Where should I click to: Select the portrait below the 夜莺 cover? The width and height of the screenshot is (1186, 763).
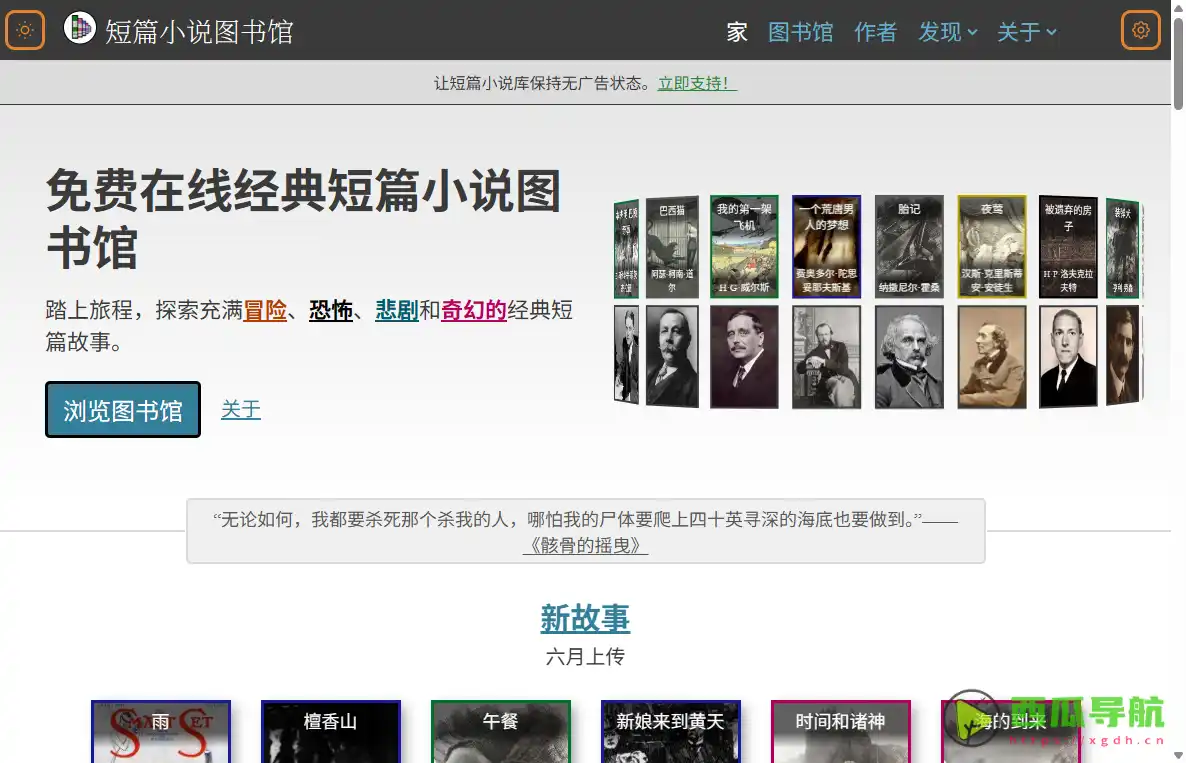pyautogui.click(x=992, y=357)
